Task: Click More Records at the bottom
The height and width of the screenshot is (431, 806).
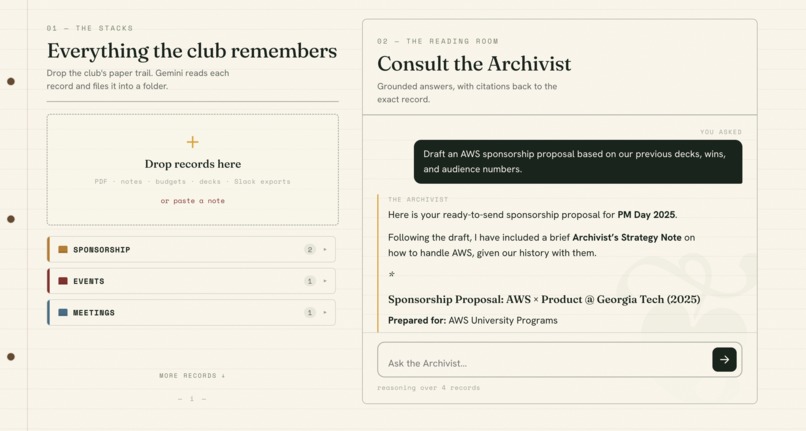Action: (x=192, y=375)
